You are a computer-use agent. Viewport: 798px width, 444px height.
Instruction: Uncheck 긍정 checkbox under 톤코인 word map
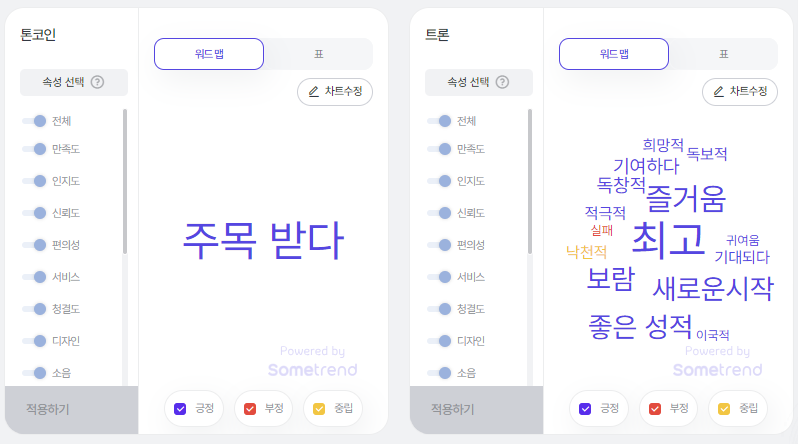pyautogui.click(x=180, y=409)
